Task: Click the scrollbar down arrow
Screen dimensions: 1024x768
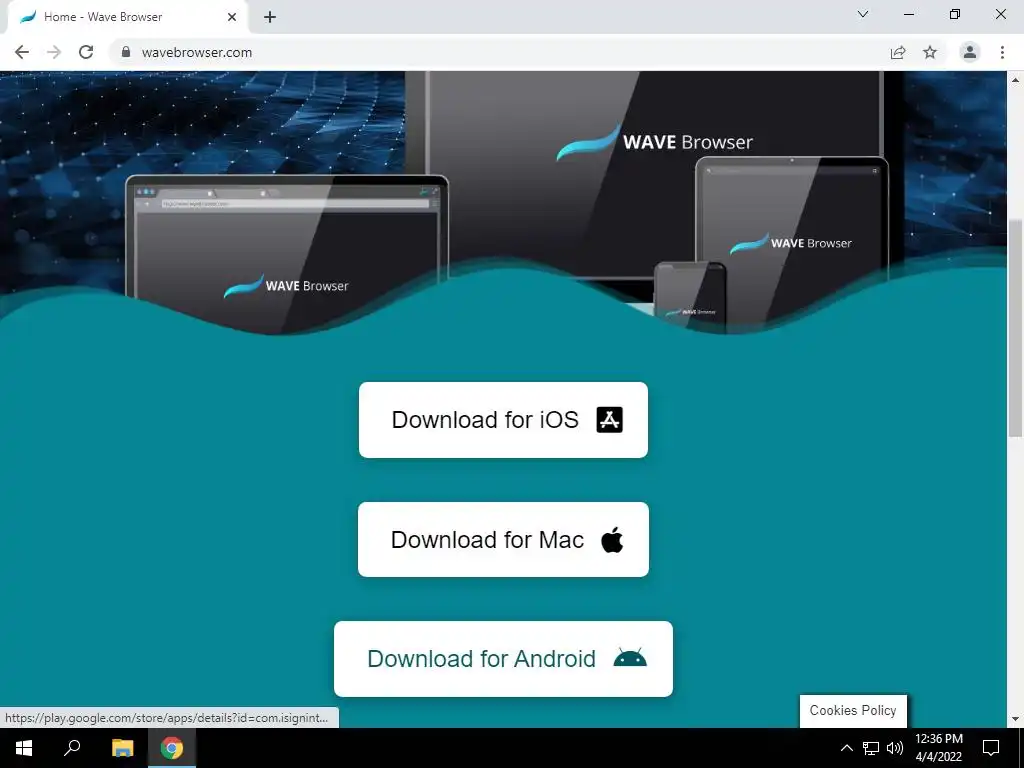Action: click(1015, 719)
